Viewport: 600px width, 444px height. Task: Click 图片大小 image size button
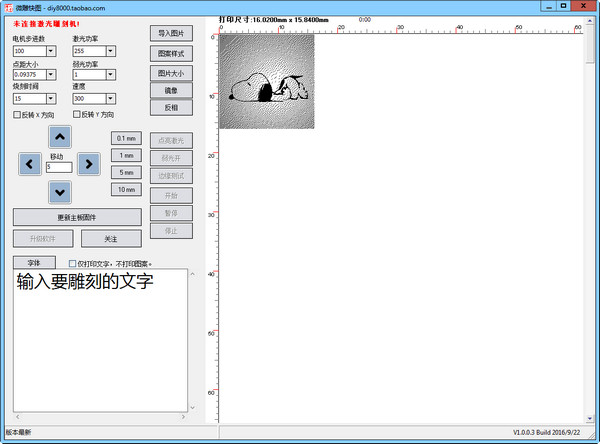[x=171, y=73]
